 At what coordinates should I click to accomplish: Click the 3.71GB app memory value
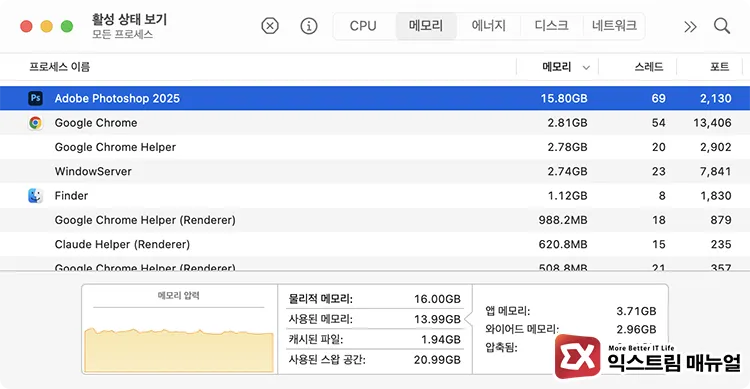click(636, 311)
